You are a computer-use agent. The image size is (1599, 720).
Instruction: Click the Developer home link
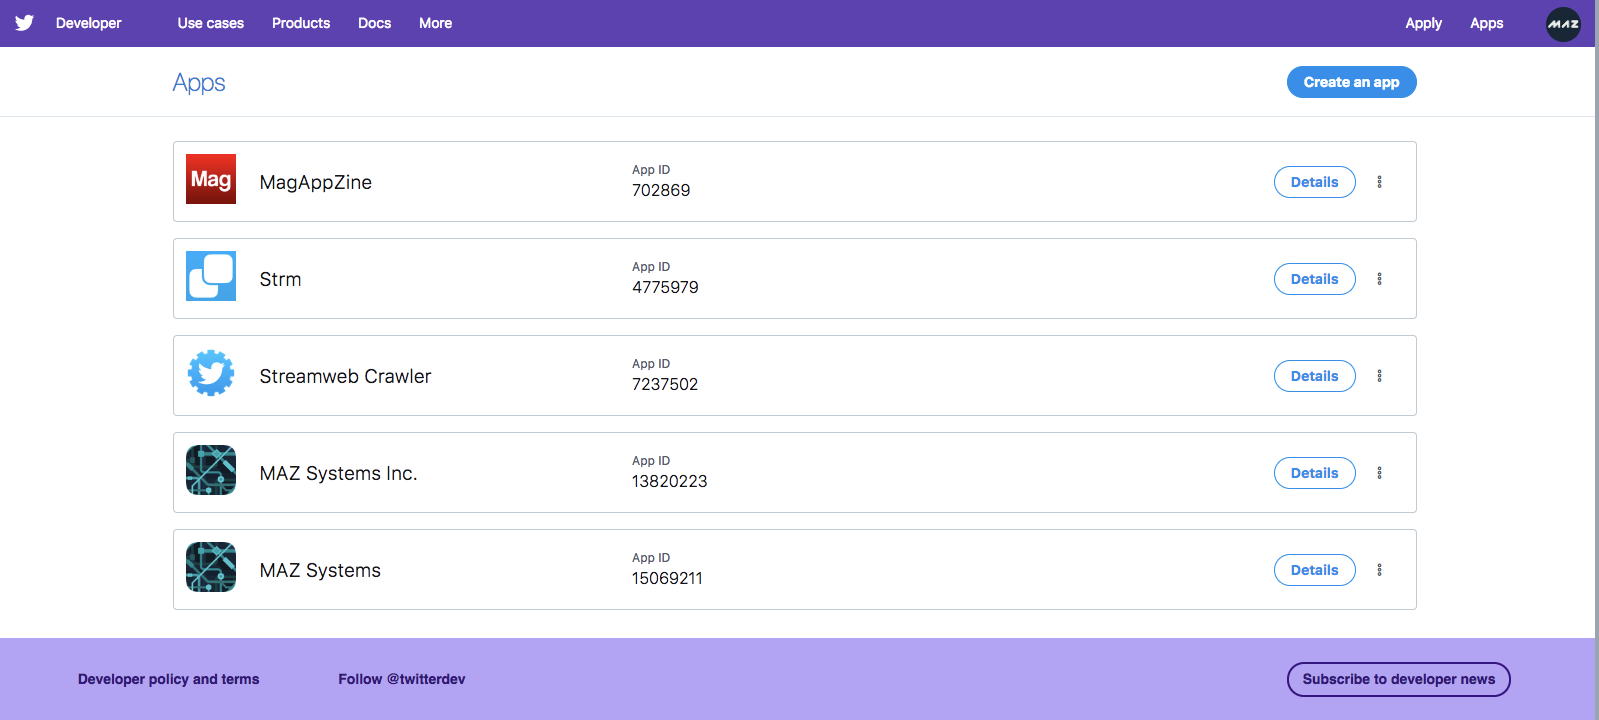[89, 23]
